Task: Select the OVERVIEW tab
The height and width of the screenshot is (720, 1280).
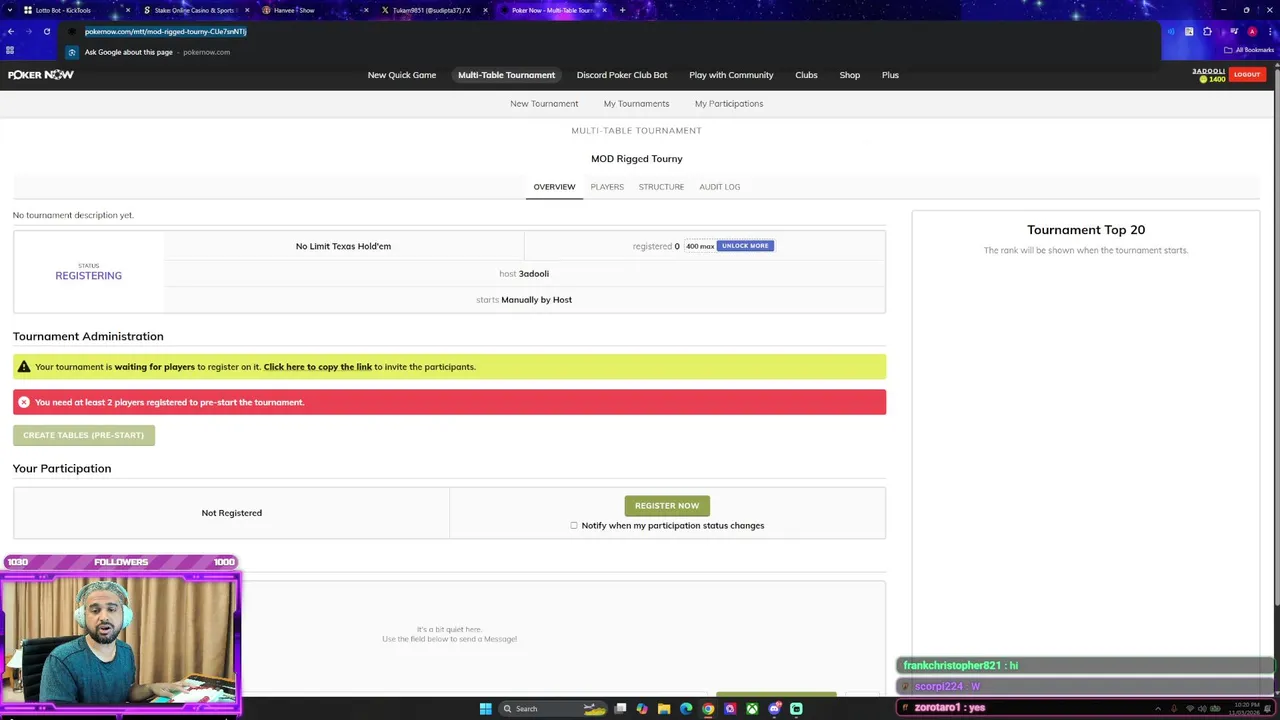Action: click(554, 187)
